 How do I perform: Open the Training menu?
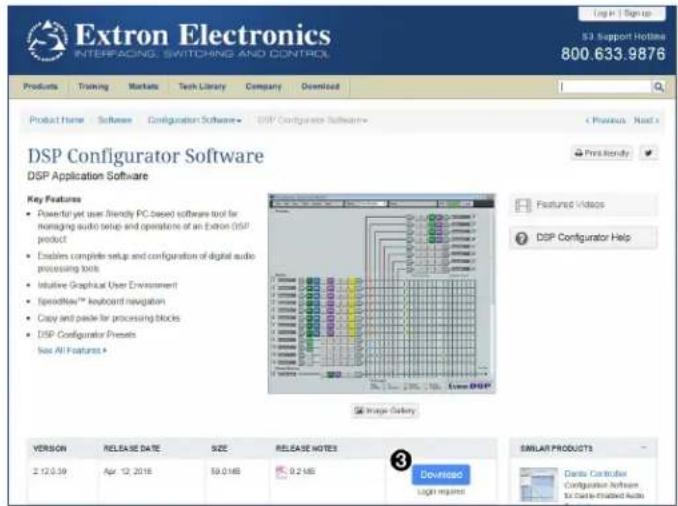tap(93, 86)
